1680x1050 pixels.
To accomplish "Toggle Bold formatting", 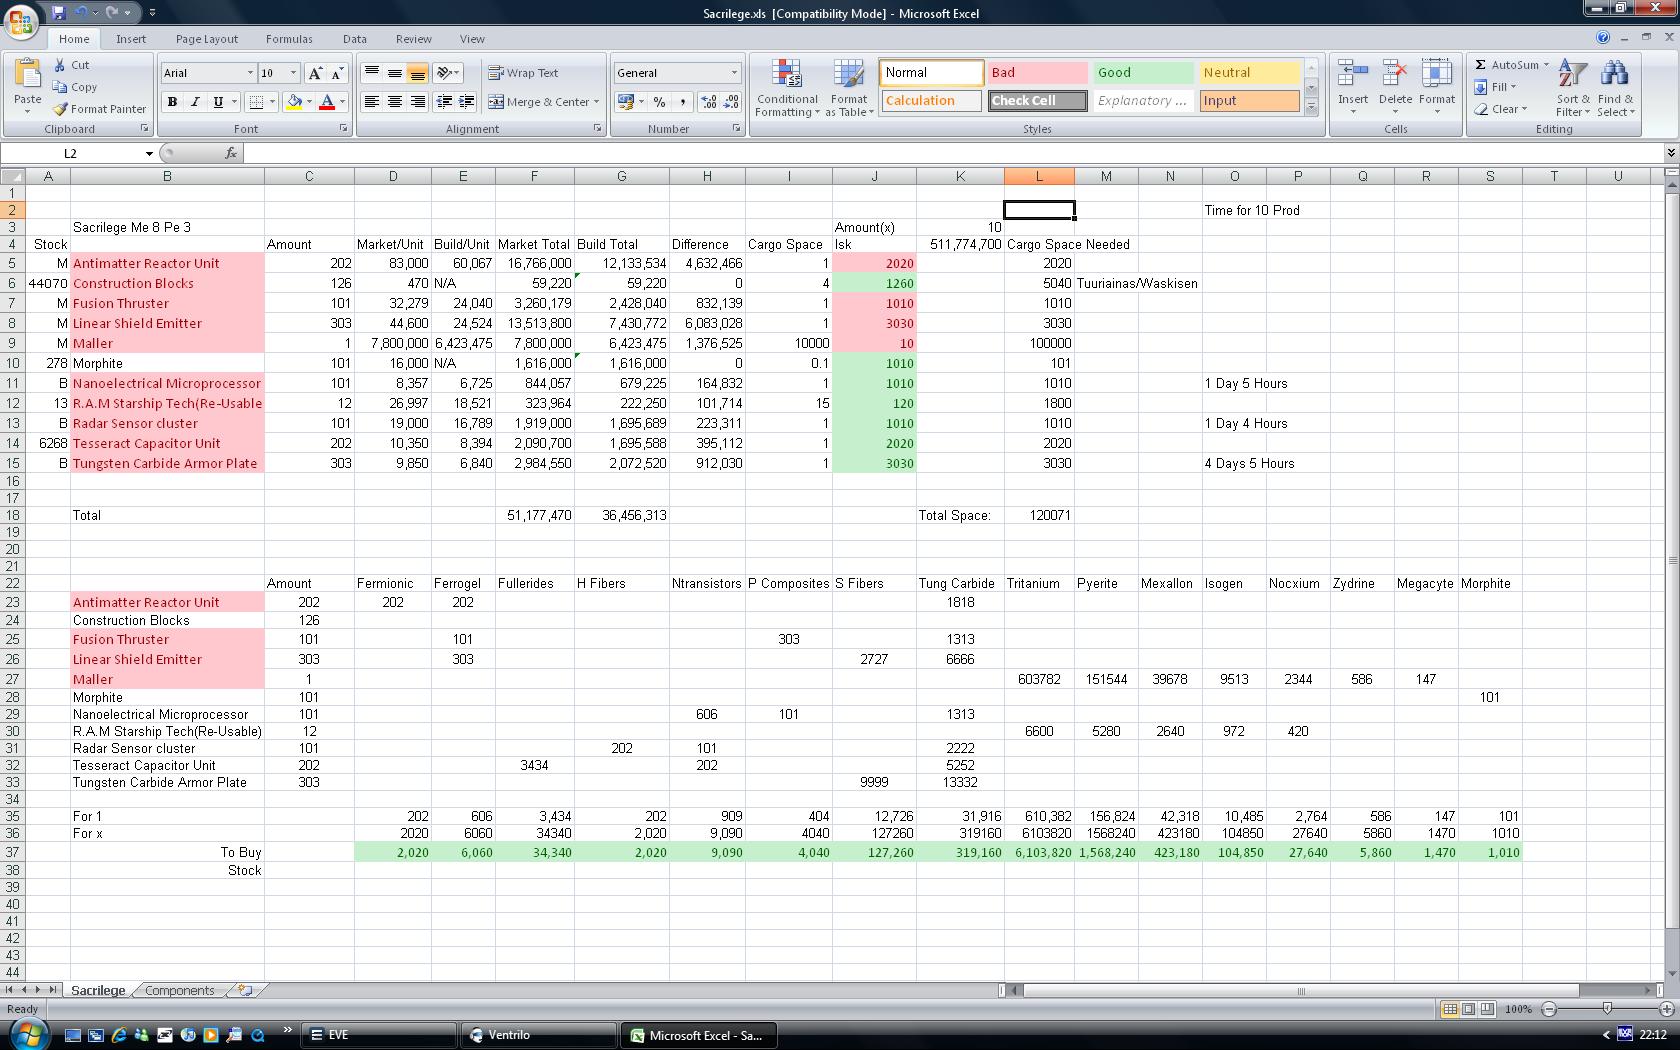I will tap(172, 102).
